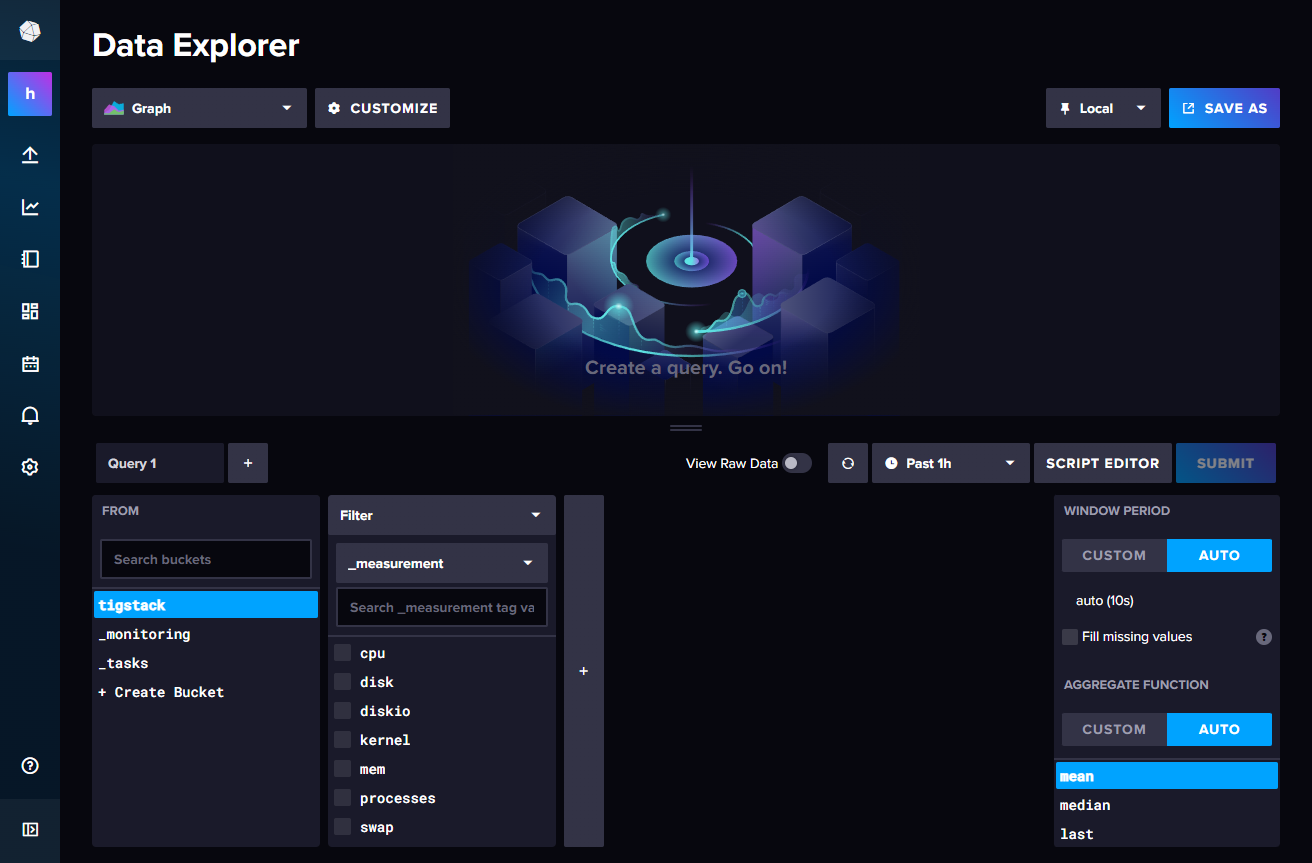Click Create Bucket link
Viewport: 1312px width, 863px height.
click(x=161, y=691)
